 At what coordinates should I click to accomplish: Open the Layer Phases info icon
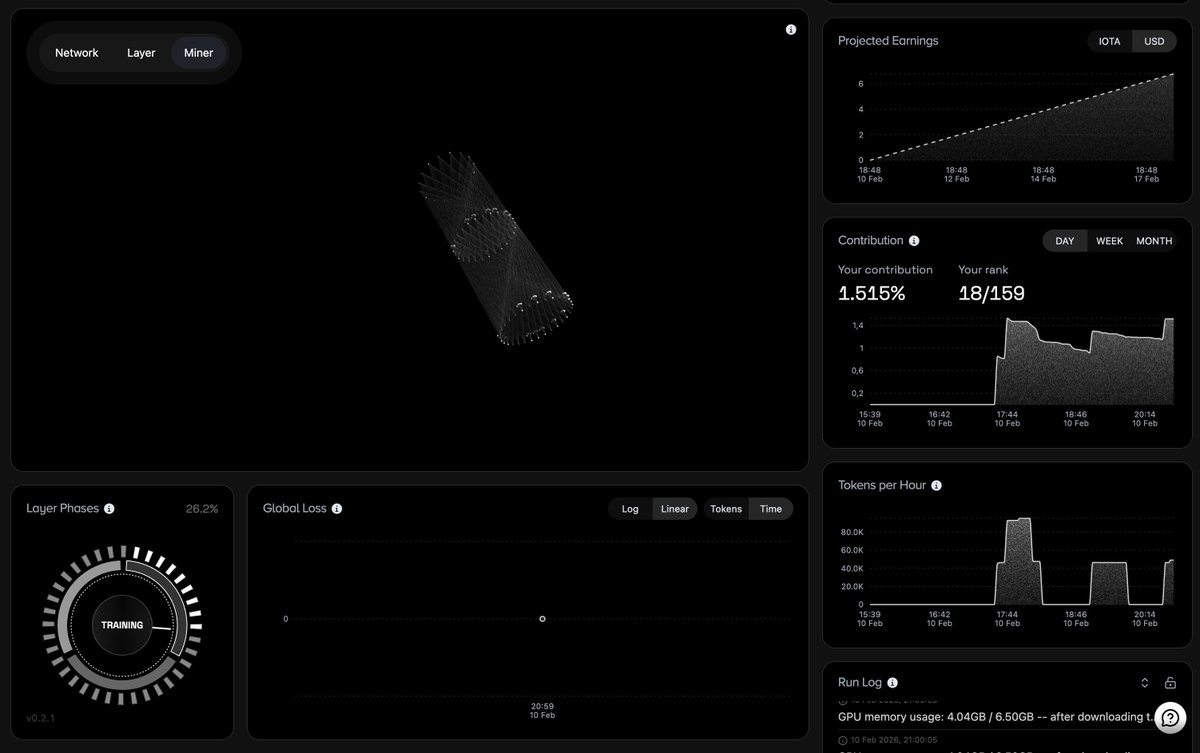tap(109, 509)
